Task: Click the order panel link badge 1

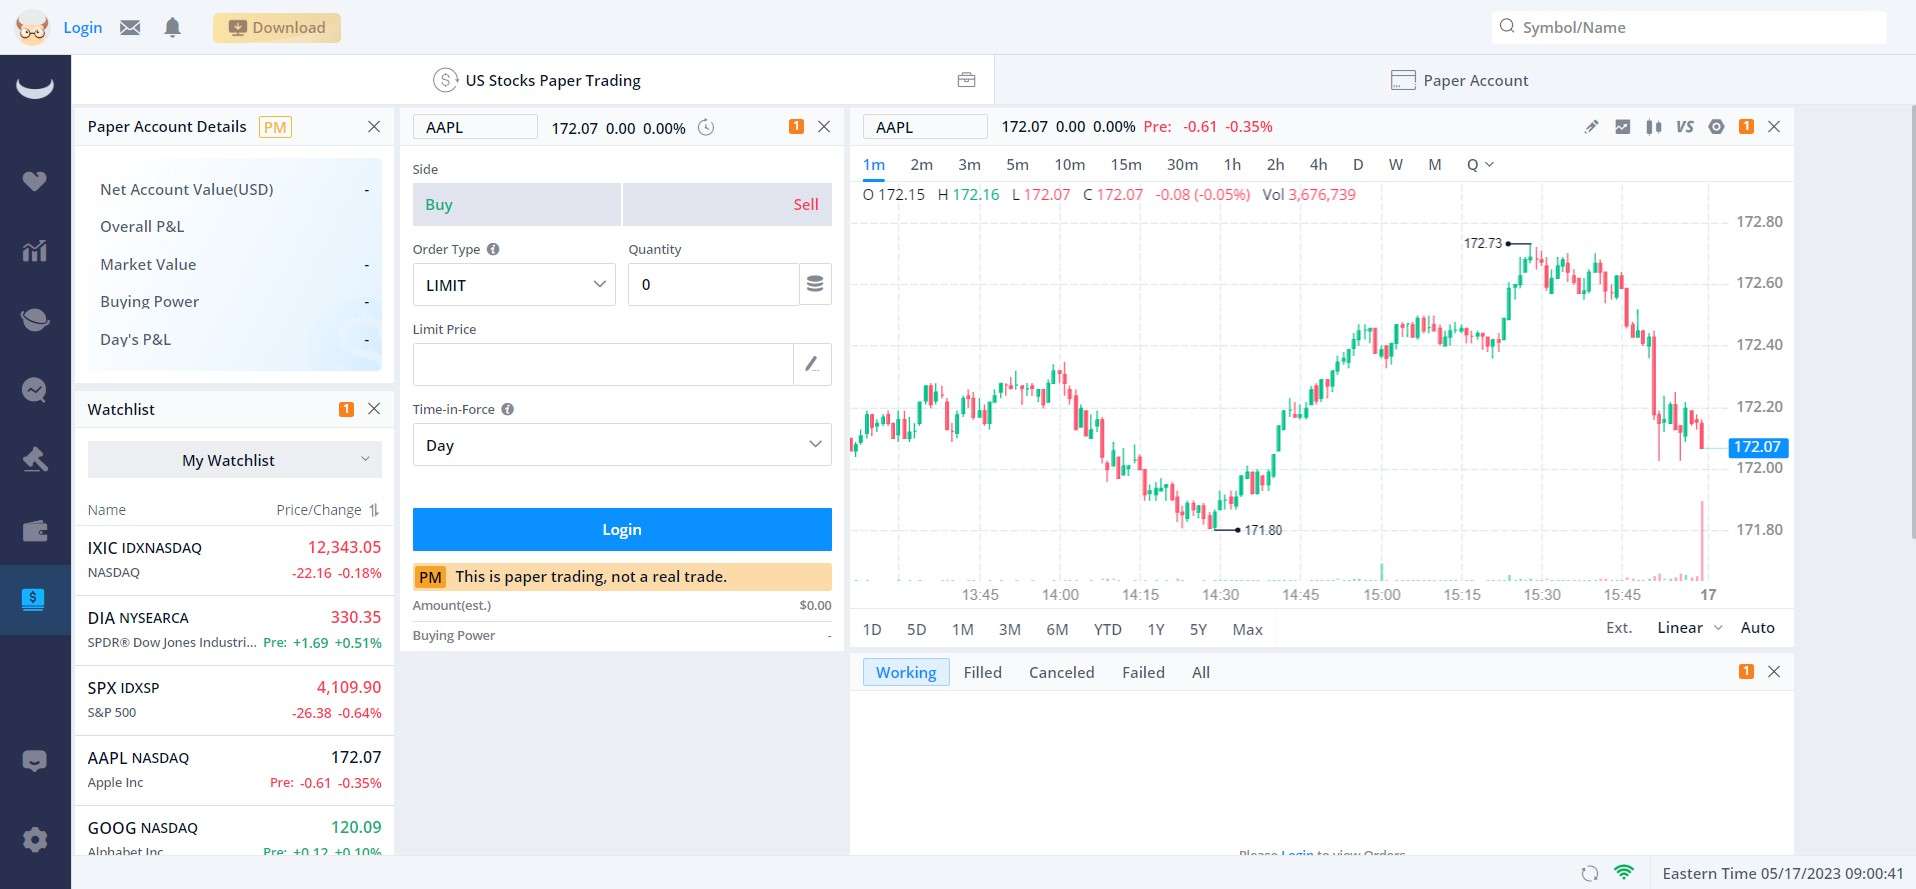Action: 796,126
